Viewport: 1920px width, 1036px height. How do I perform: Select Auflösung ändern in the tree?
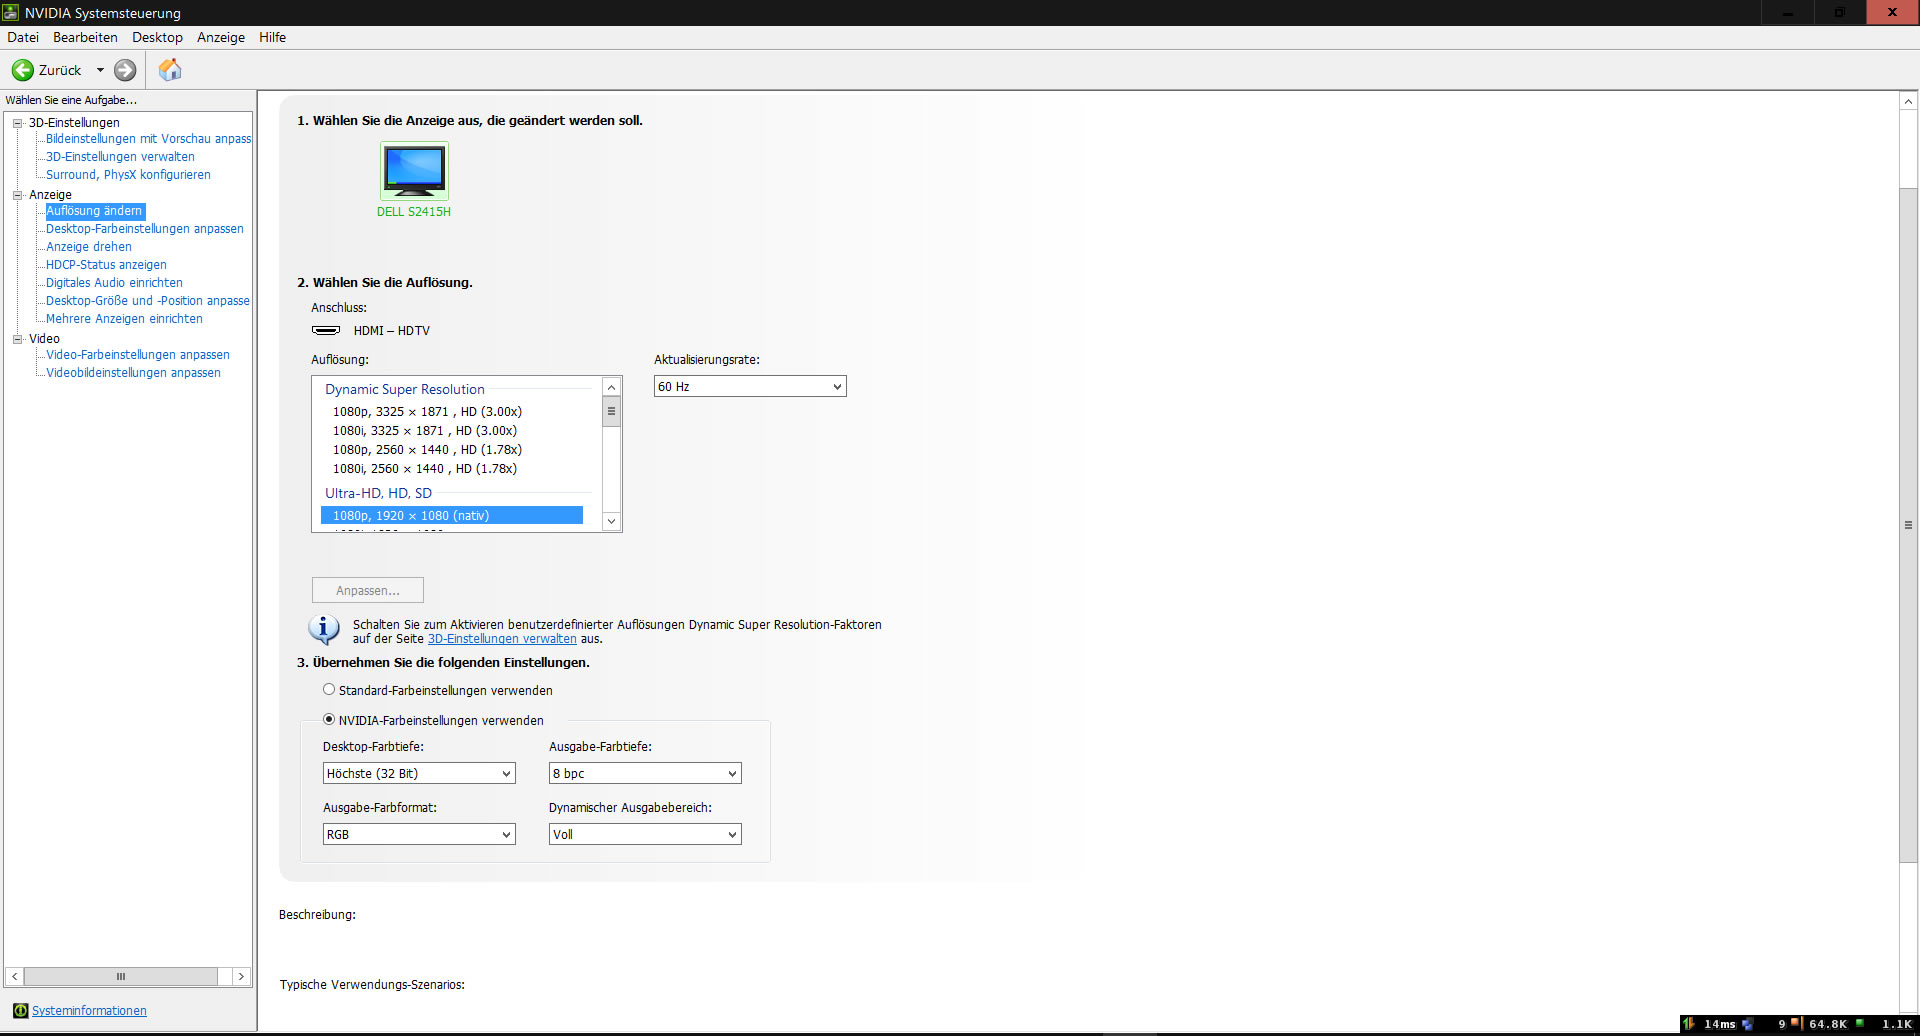click(95, 211)
